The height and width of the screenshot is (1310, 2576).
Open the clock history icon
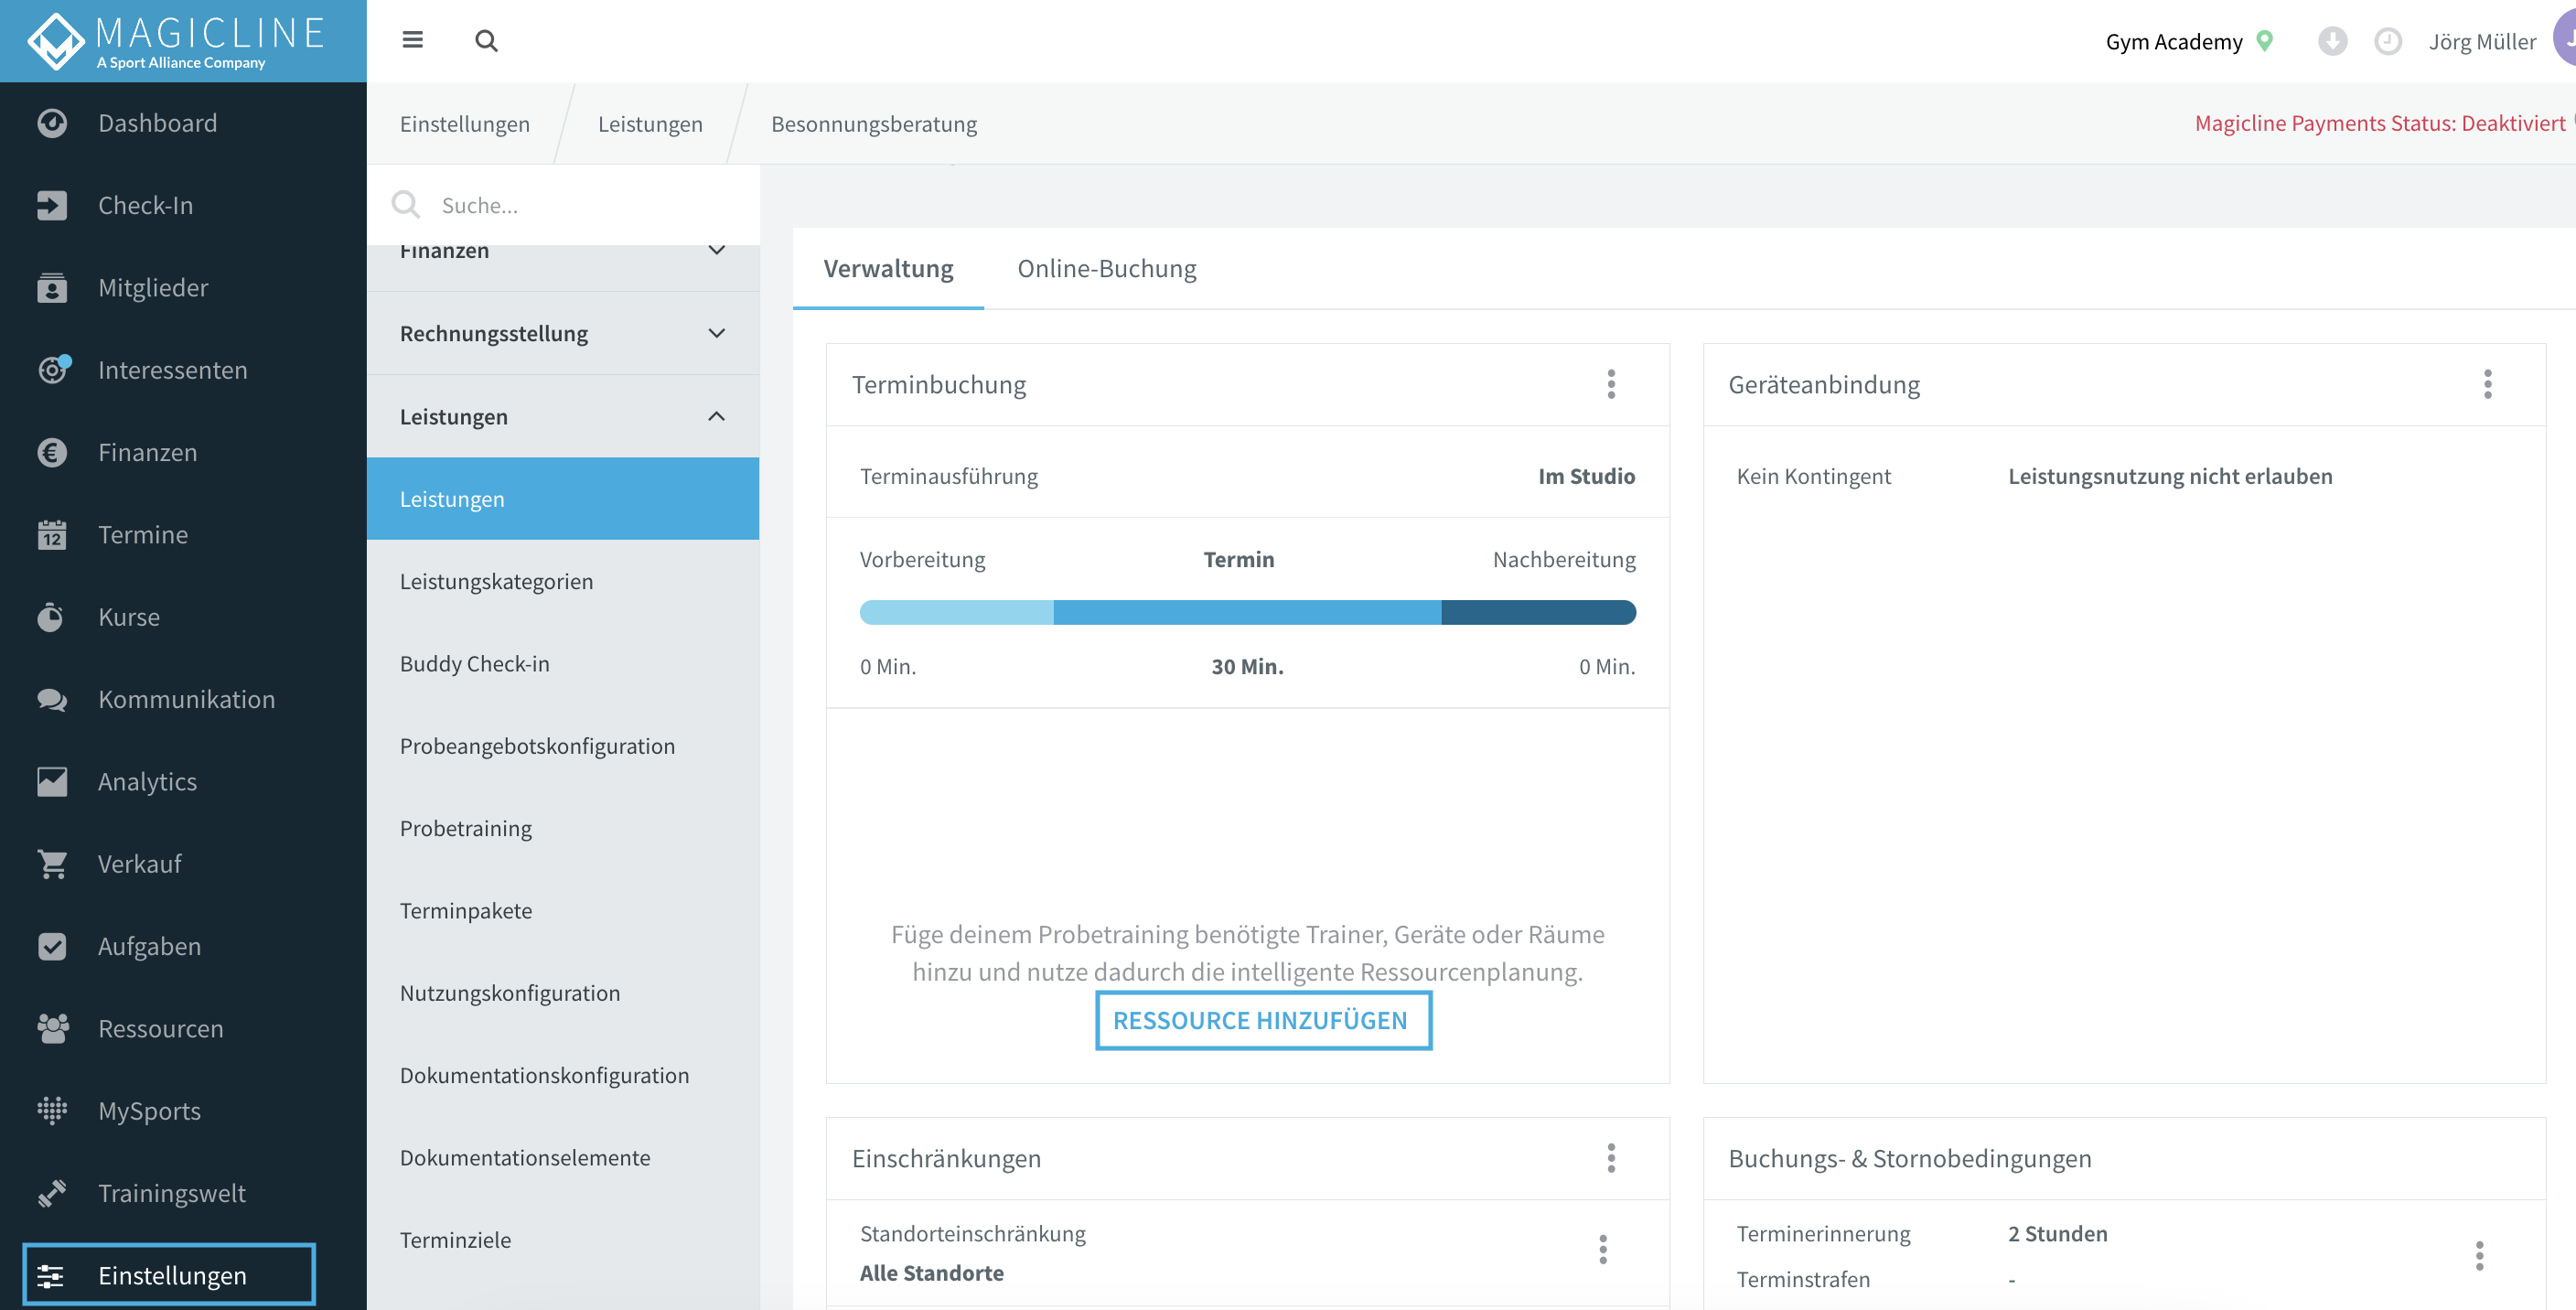(2388, 41)
